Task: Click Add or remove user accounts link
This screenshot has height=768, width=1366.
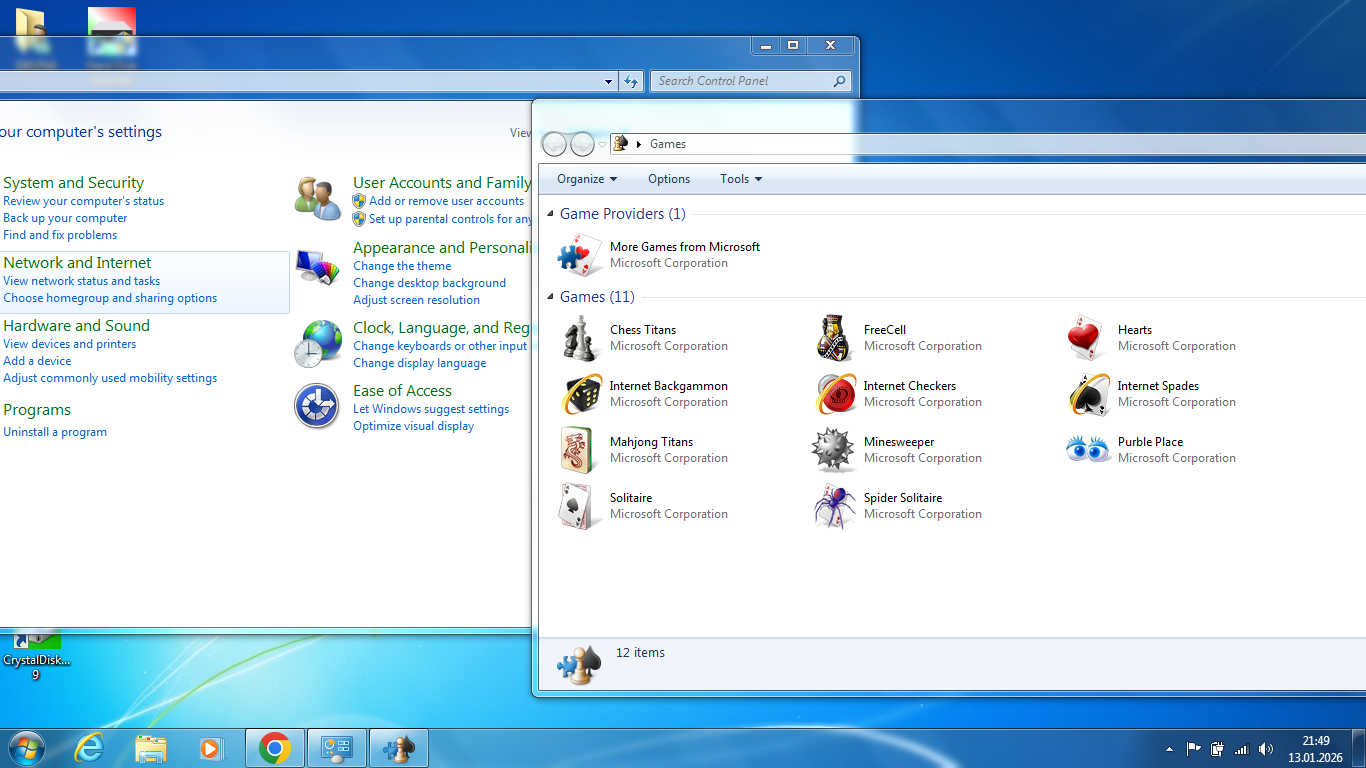Action: [x=446, y=201]
